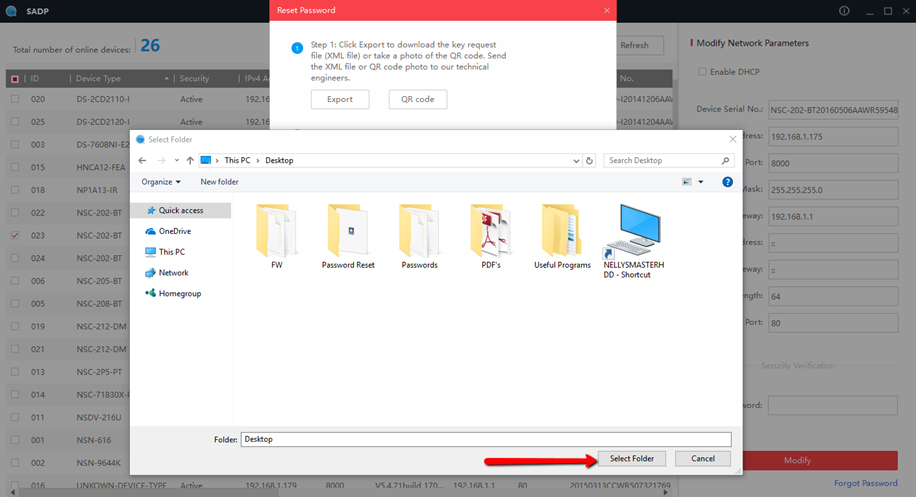Select OneDrive in the navigation pane
Image resolution: width=916 pixels, height=497 pixels.
point(173,231)
